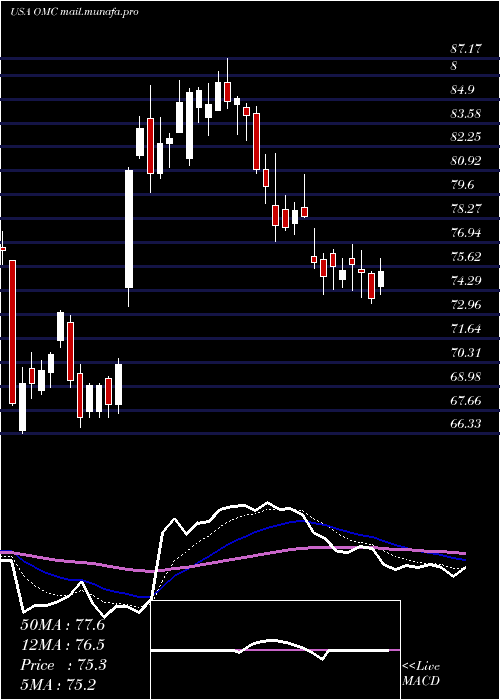The height and width of the screenshot is (700, 500).
Task: Click the 83.58 price axis label
Action: 466,113
